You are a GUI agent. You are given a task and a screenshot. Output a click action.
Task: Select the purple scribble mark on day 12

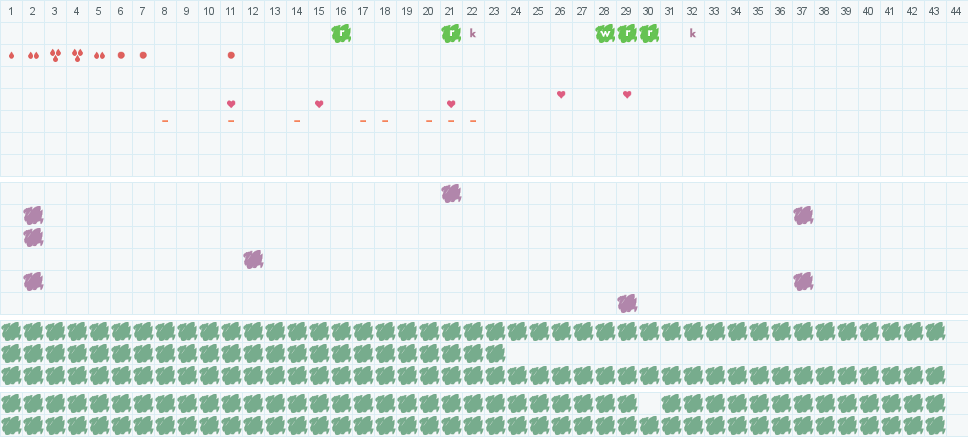(x=253, y=259)
